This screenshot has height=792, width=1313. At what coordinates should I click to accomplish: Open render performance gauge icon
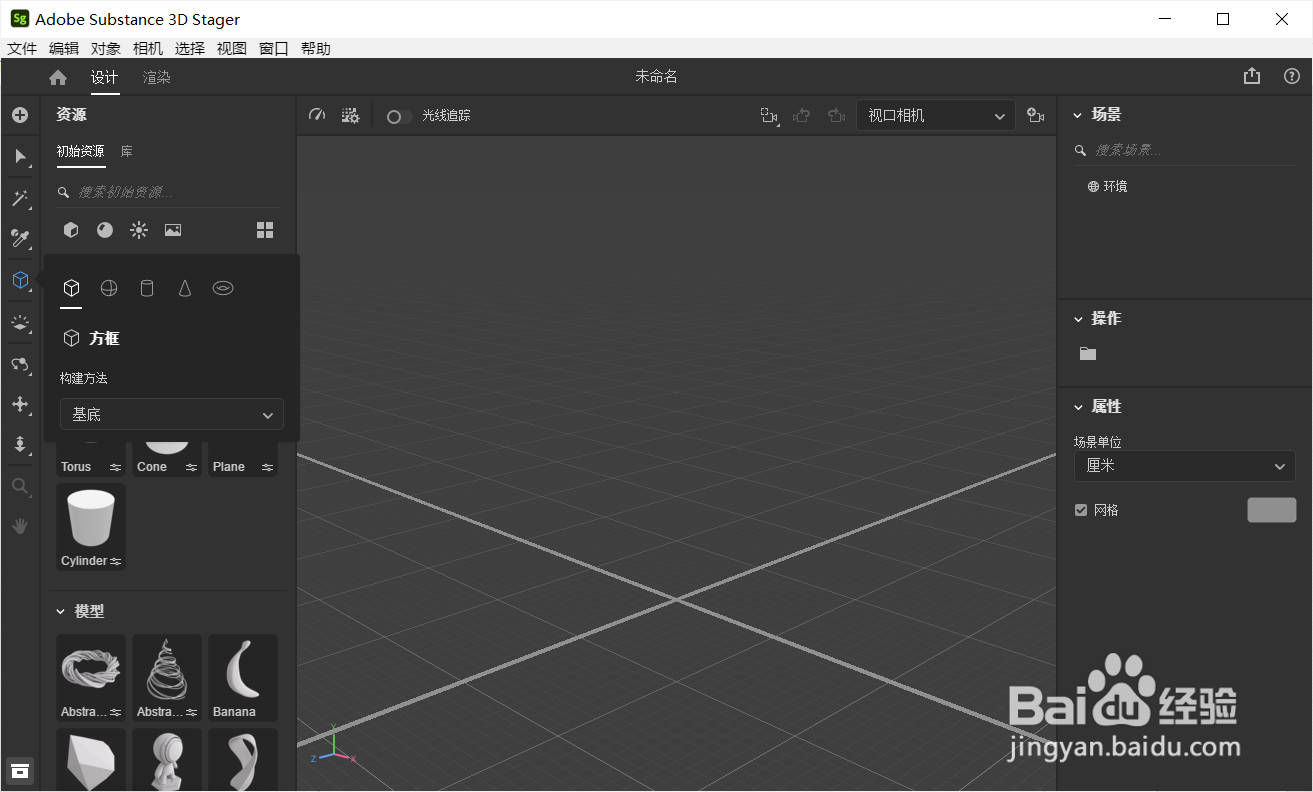[x=317, y=115]
